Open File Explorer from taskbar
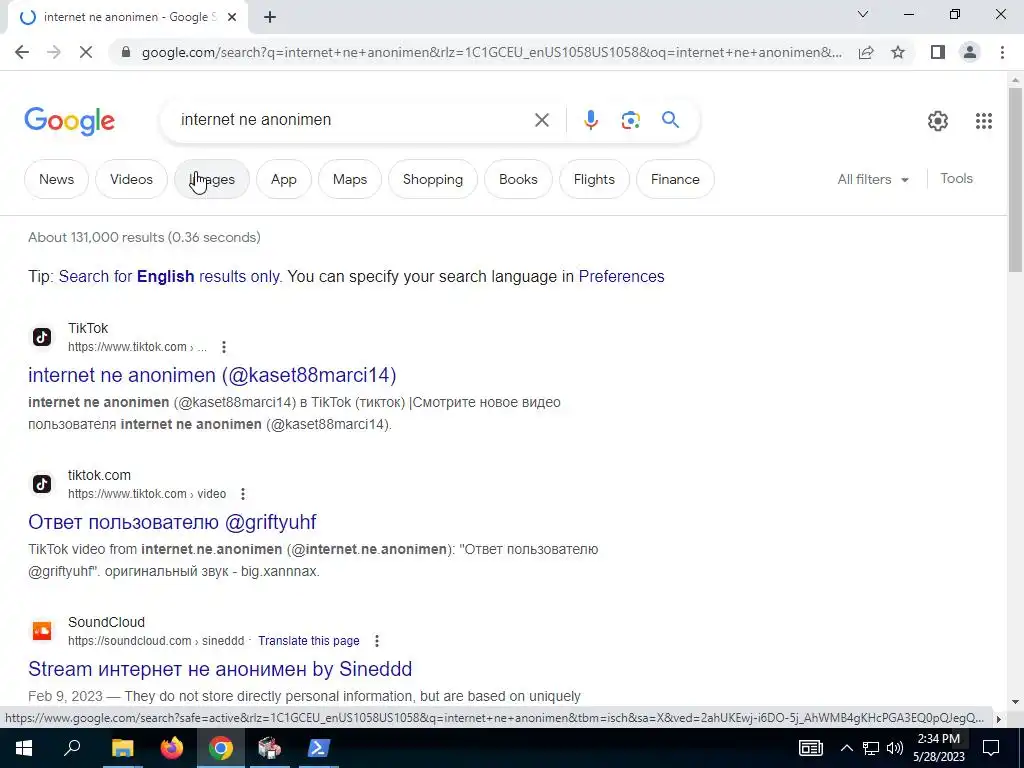The height and width of the screenshot is (768, 1024). pyautogui.click(x=122, y=748)
